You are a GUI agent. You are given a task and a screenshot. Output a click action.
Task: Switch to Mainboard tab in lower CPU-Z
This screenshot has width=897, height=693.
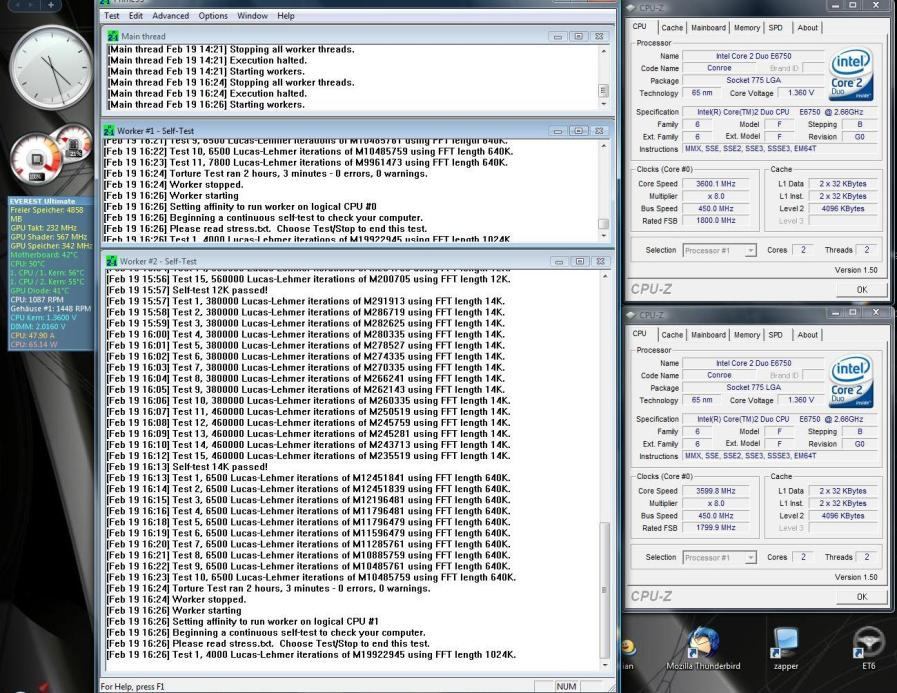pos(708,335)
